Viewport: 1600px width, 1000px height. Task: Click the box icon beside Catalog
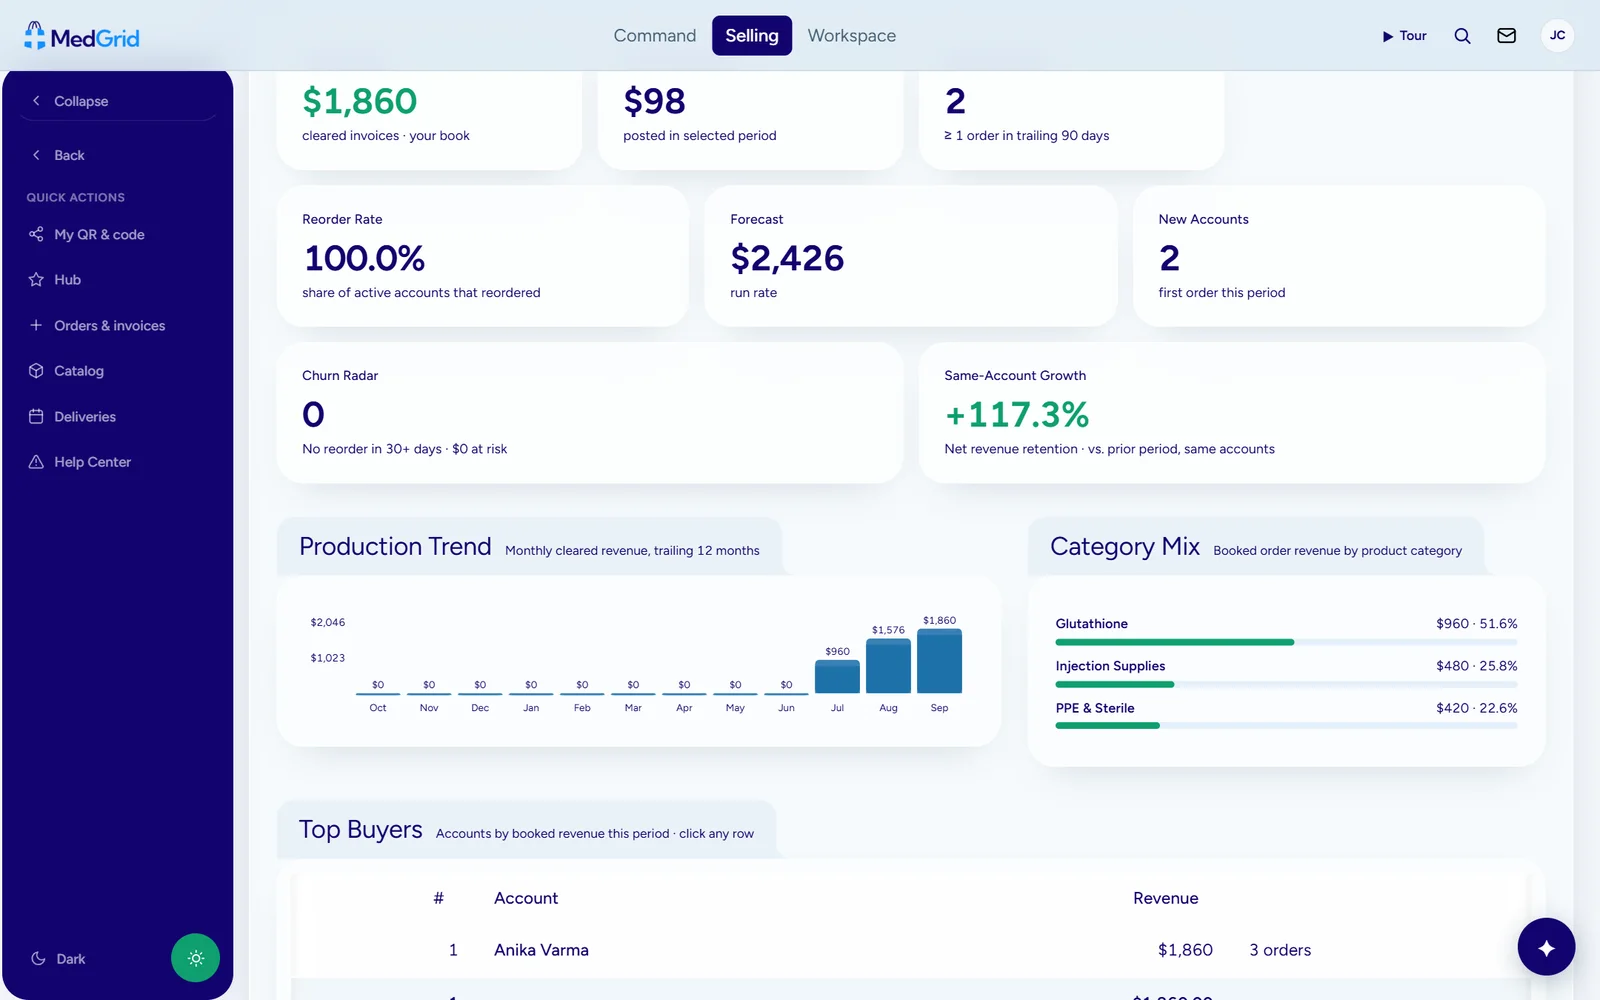pyautogui.click(x=36, y=370)
